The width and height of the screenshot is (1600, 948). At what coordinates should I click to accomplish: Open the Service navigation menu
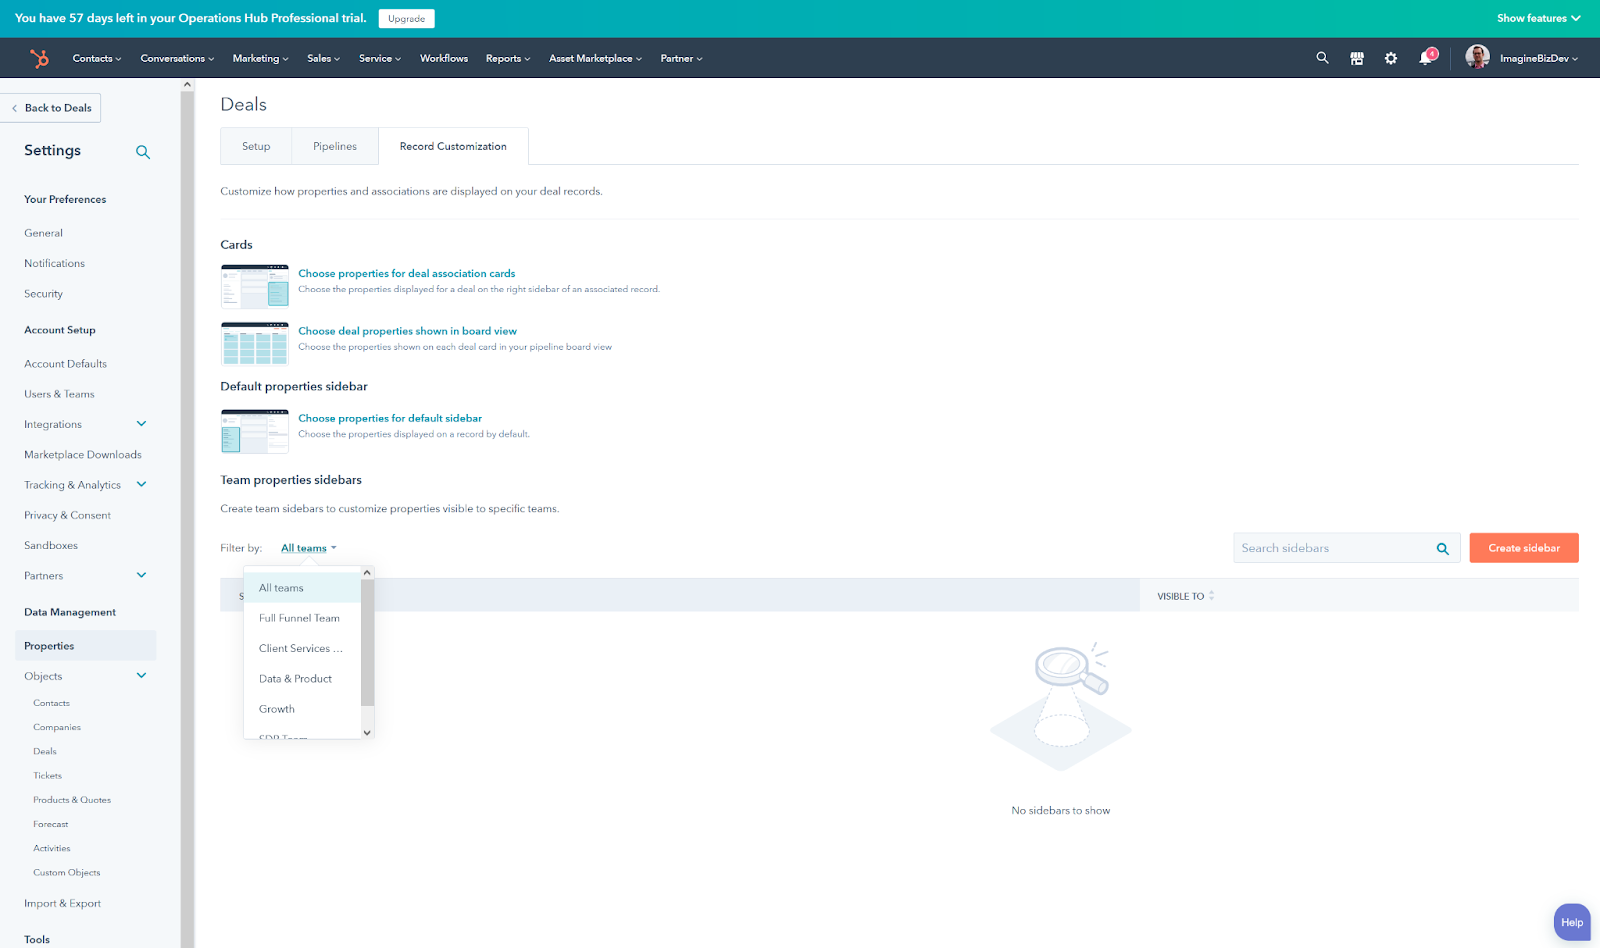(380, 58)
